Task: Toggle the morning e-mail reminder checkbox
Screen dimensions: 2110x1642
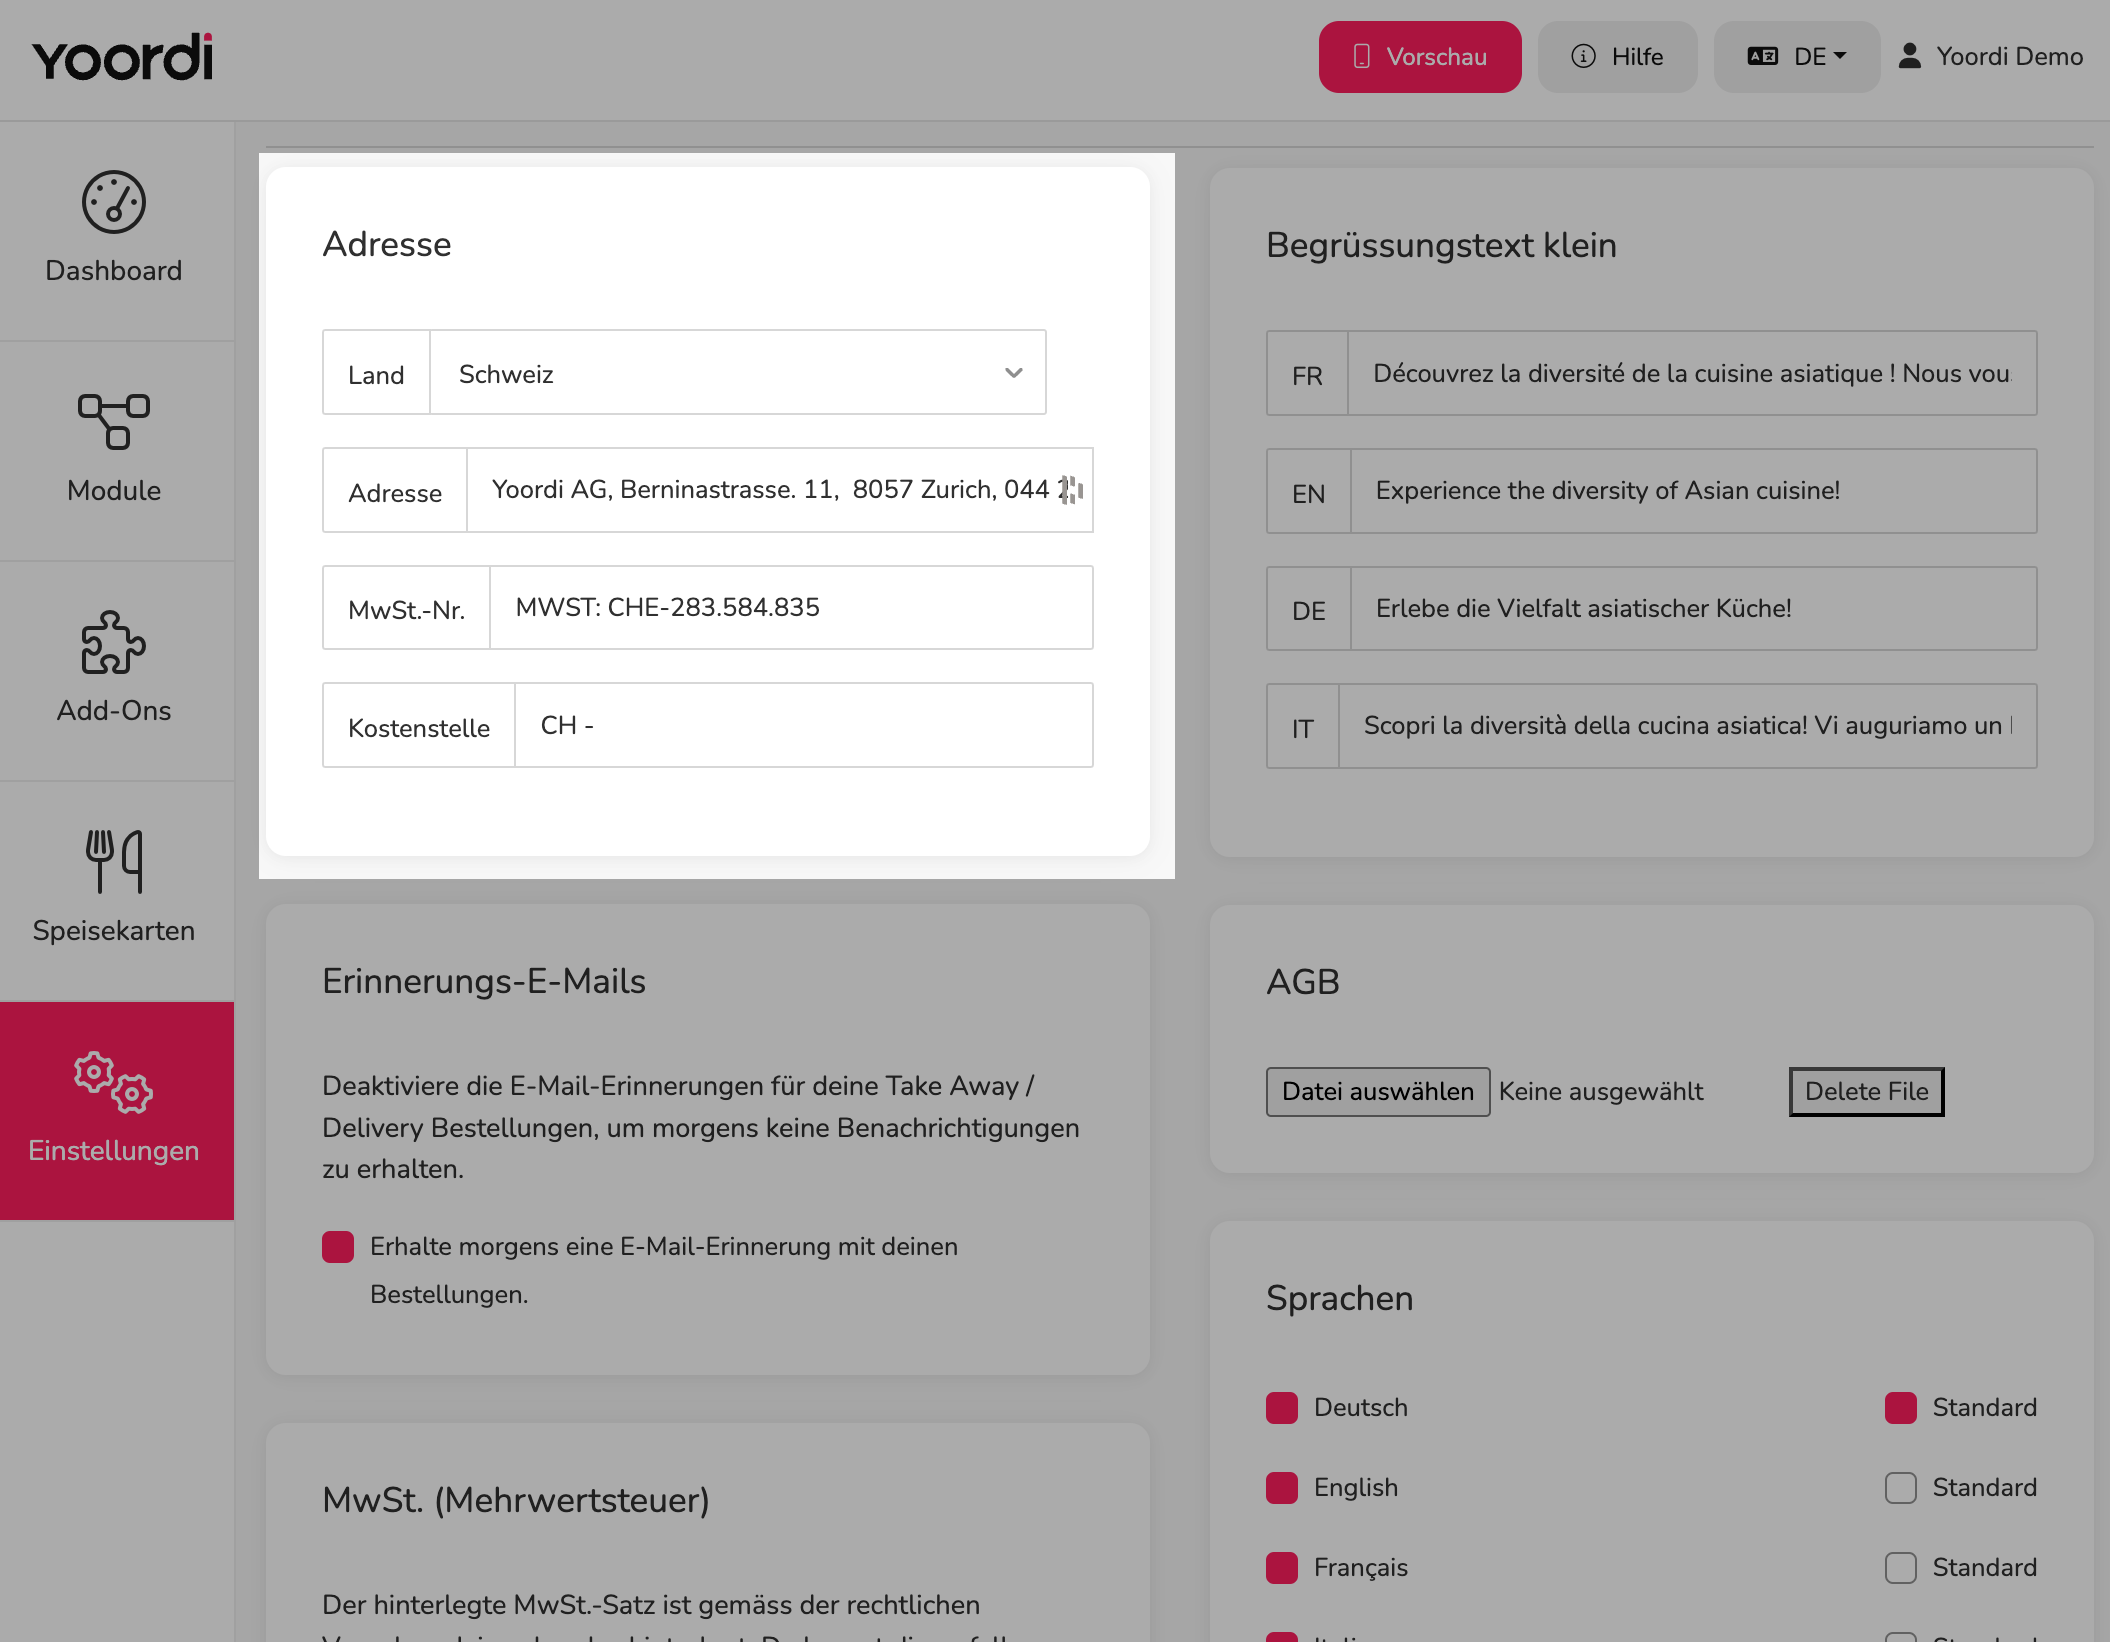Action: pyautogui.click(x=338, y=1246)
